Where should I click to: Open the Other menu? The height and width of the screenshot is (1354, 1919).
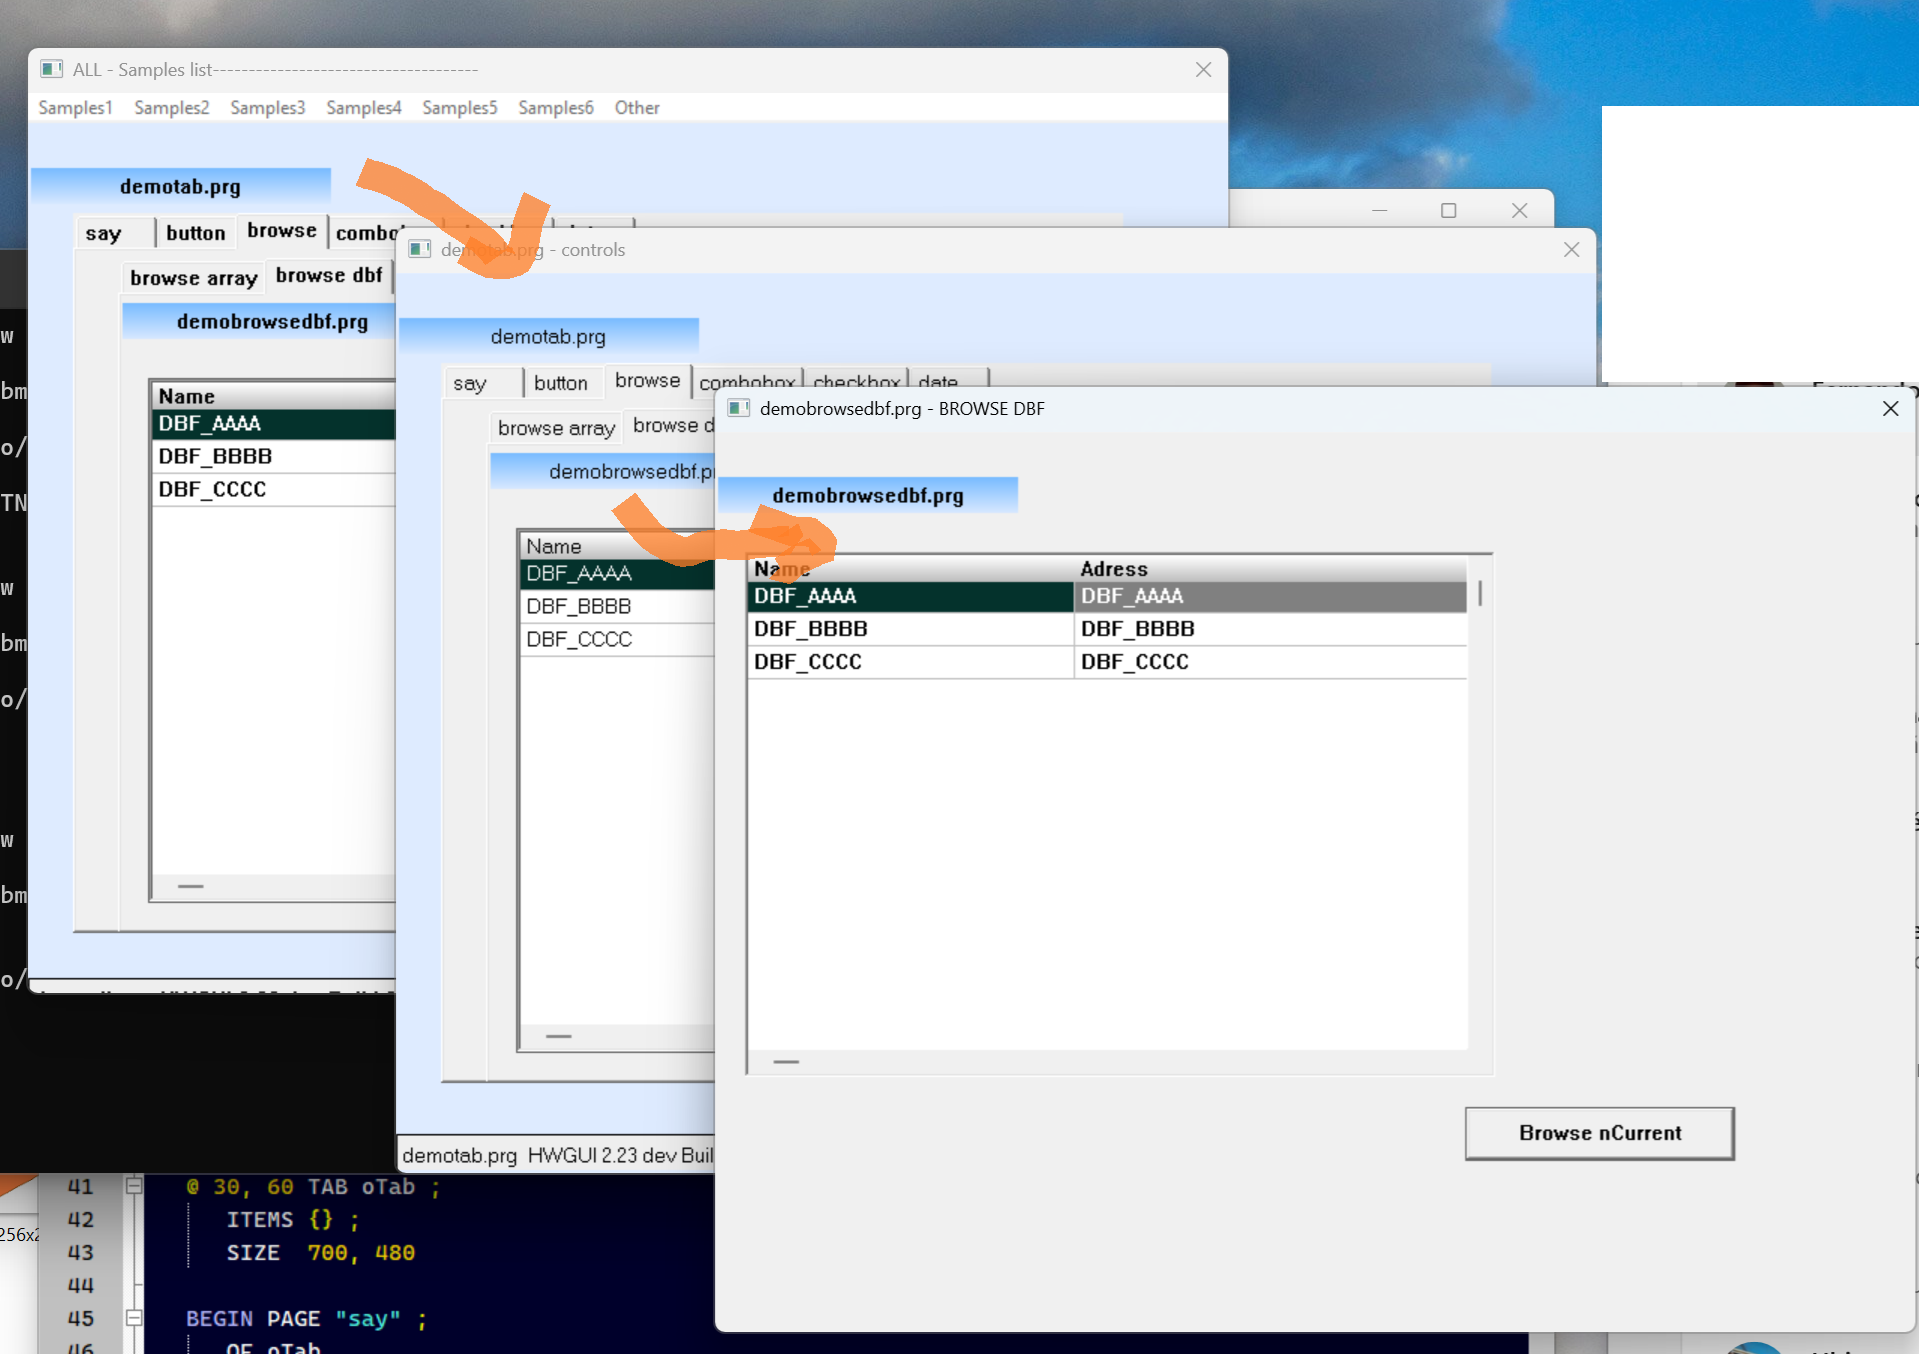pos(637,108)
